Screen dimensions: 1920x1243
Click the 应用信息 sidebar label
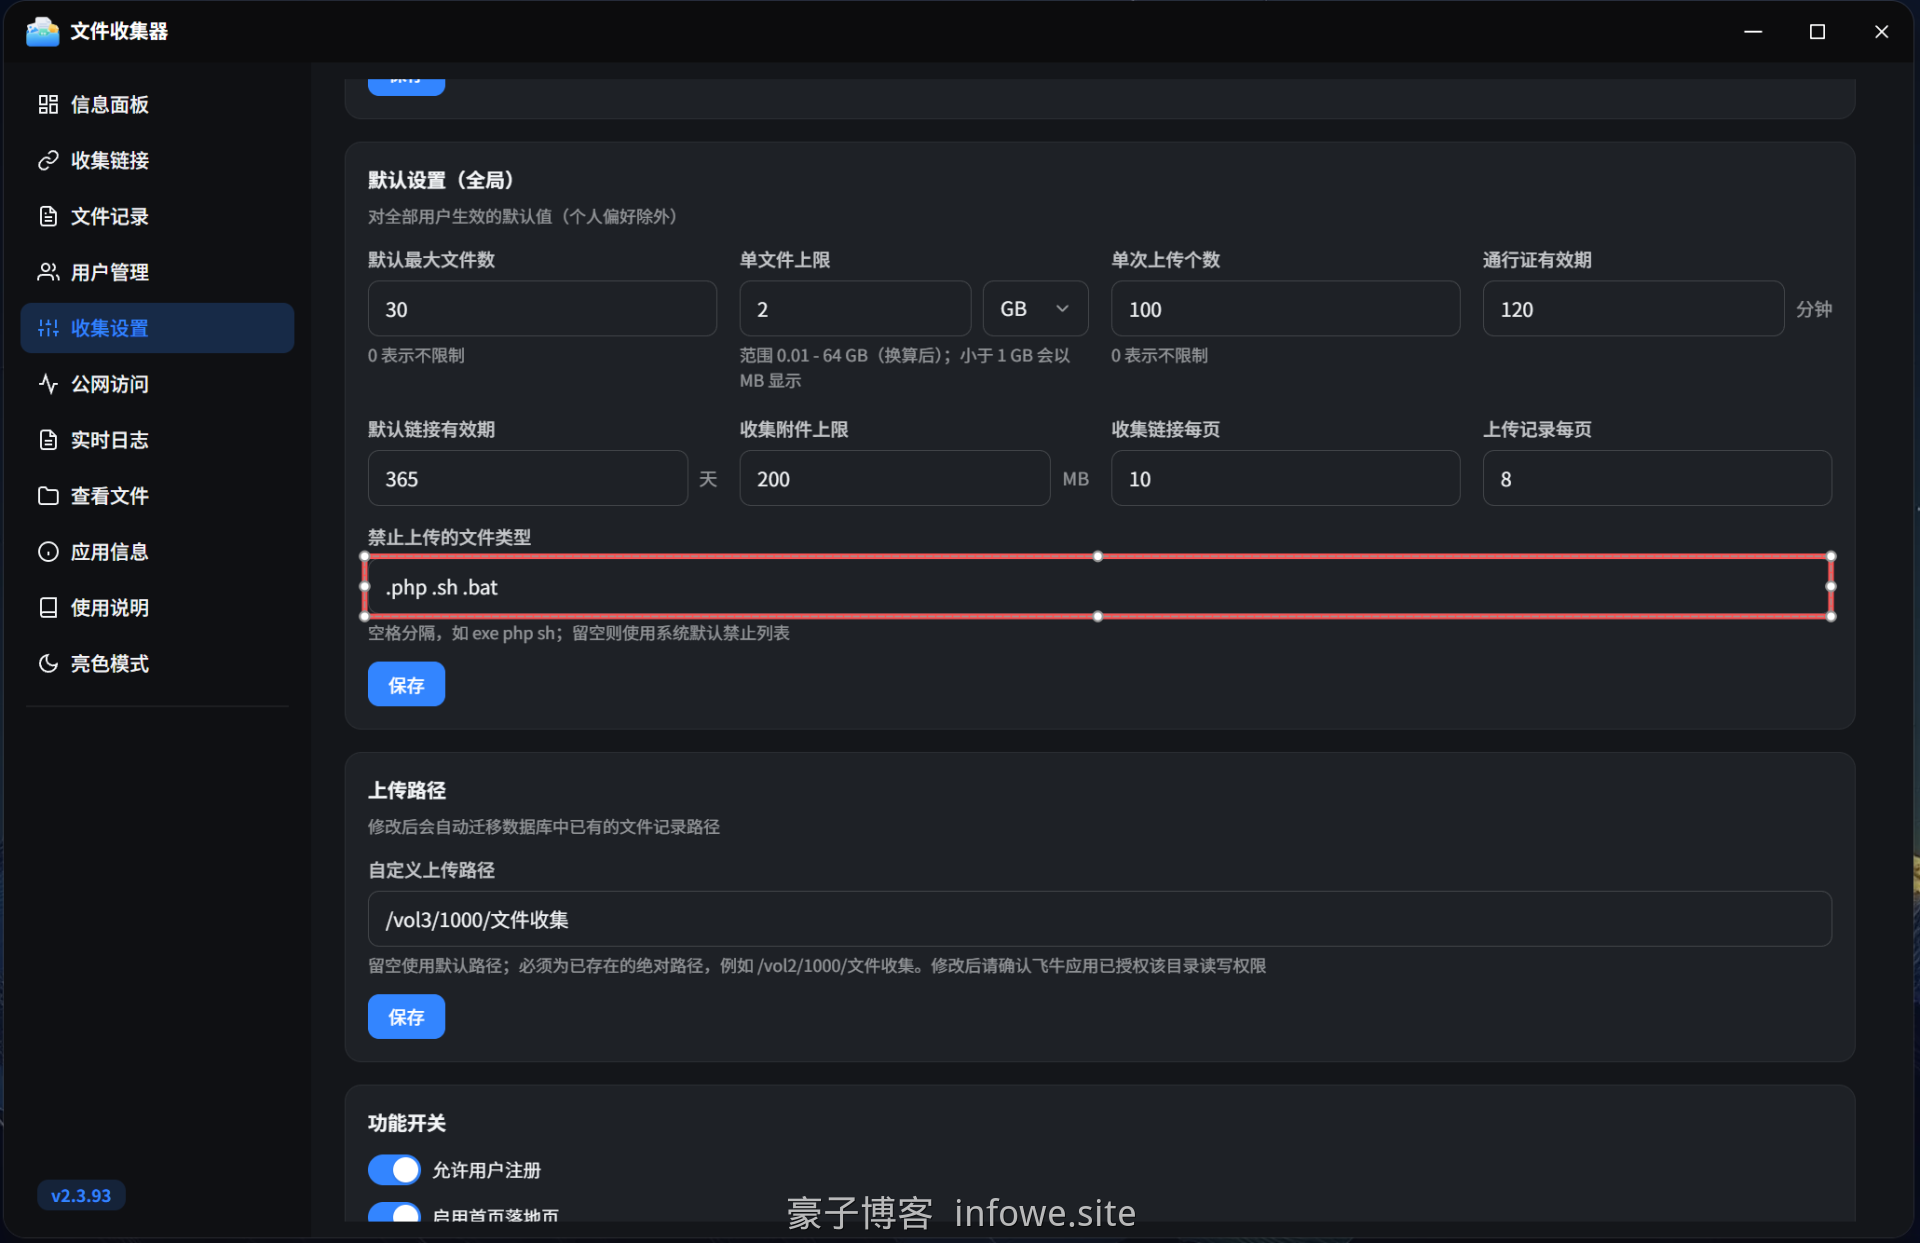[x=109, y=552]
